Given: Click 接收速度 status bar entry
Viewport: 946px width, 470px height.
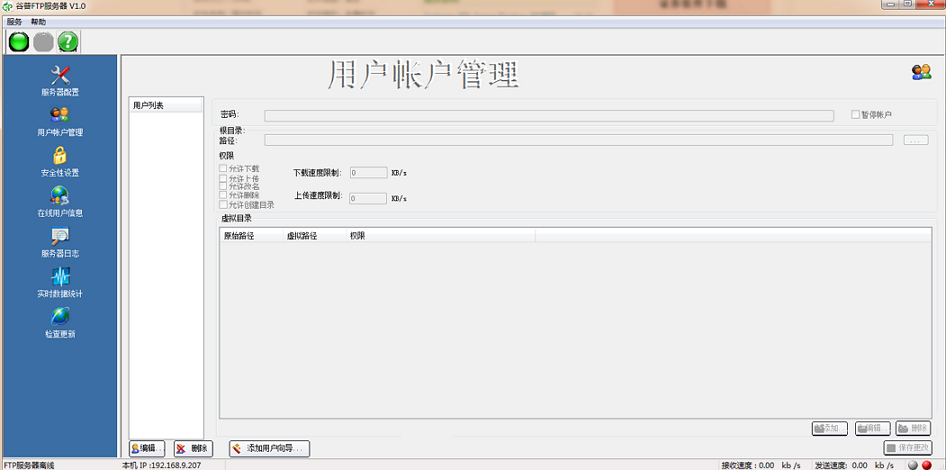Looking at the screenshot, I should [x=761, y=465].
